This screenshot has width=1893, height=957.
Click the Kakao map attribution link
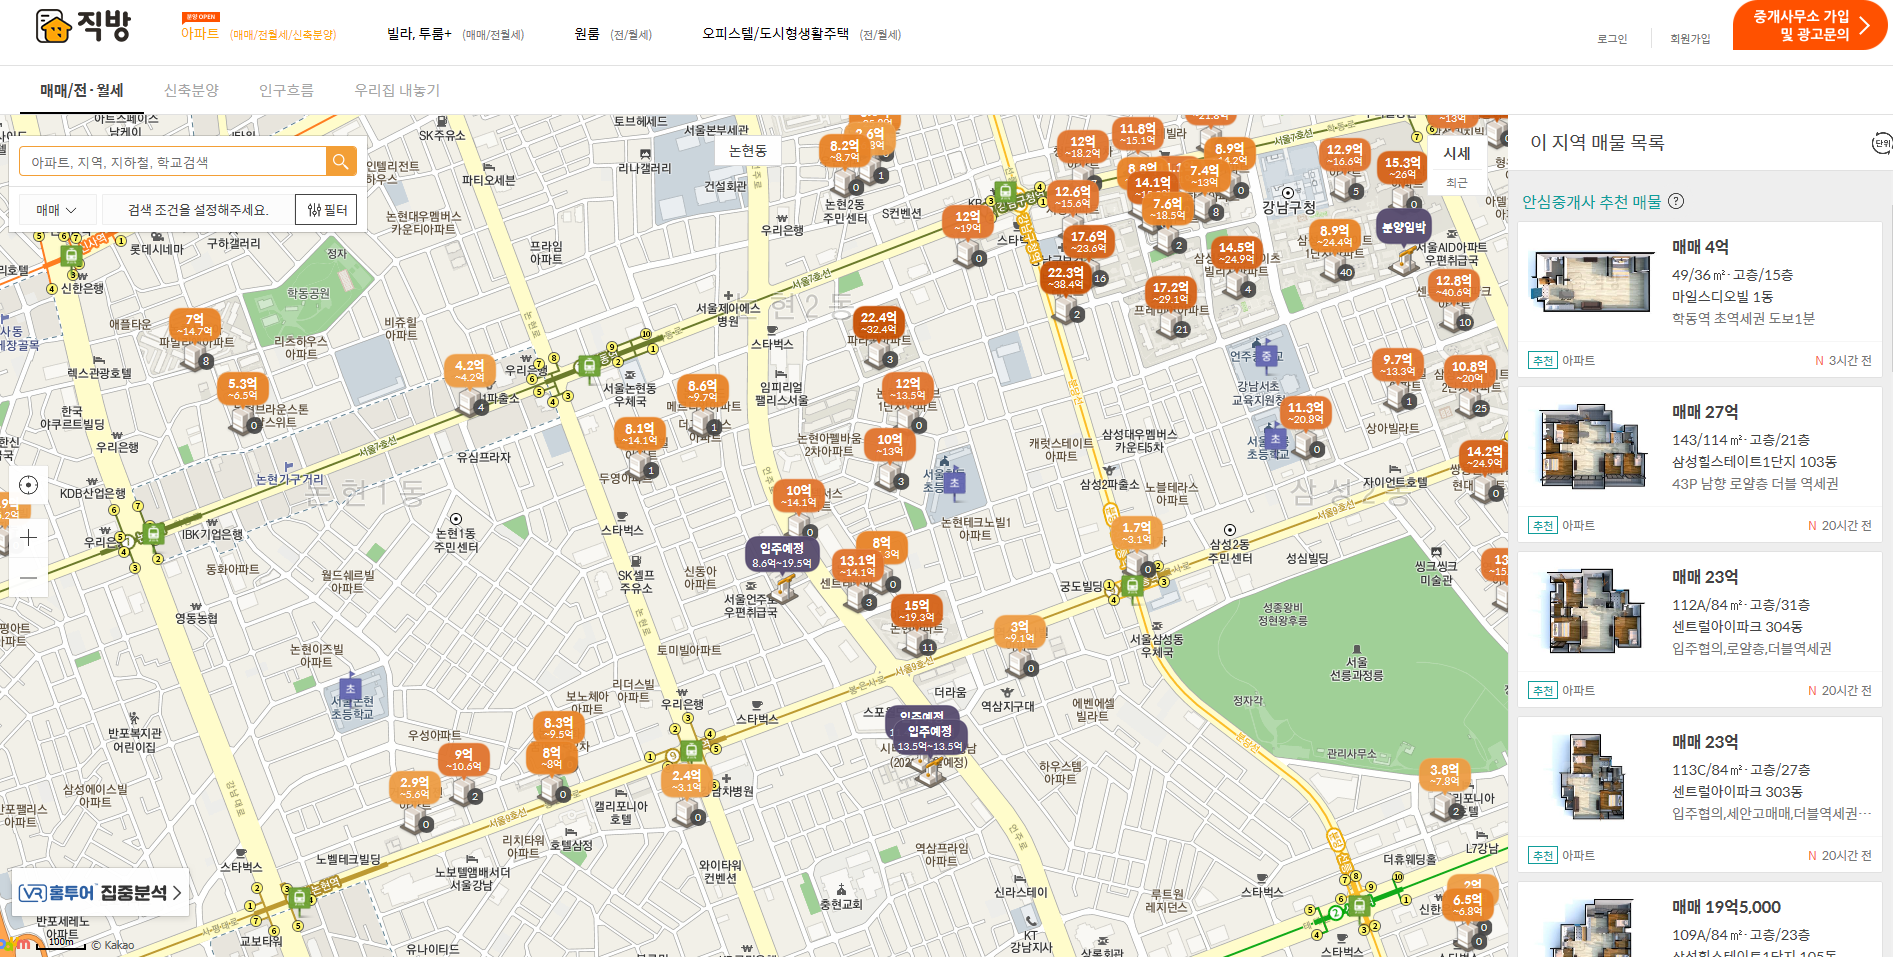pos(113,945)
